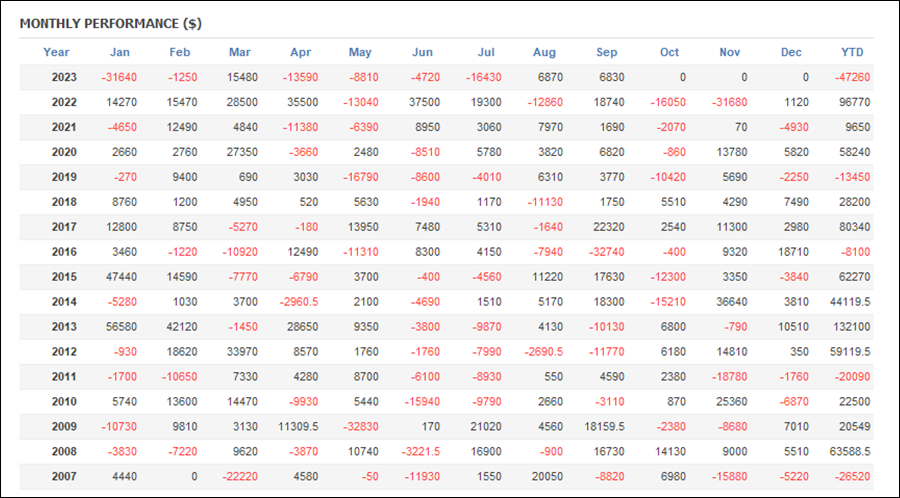Click the 2012 YTD value 59119.5
The height and width of the screenshot is (498, 900).
(x=849, y=352)
